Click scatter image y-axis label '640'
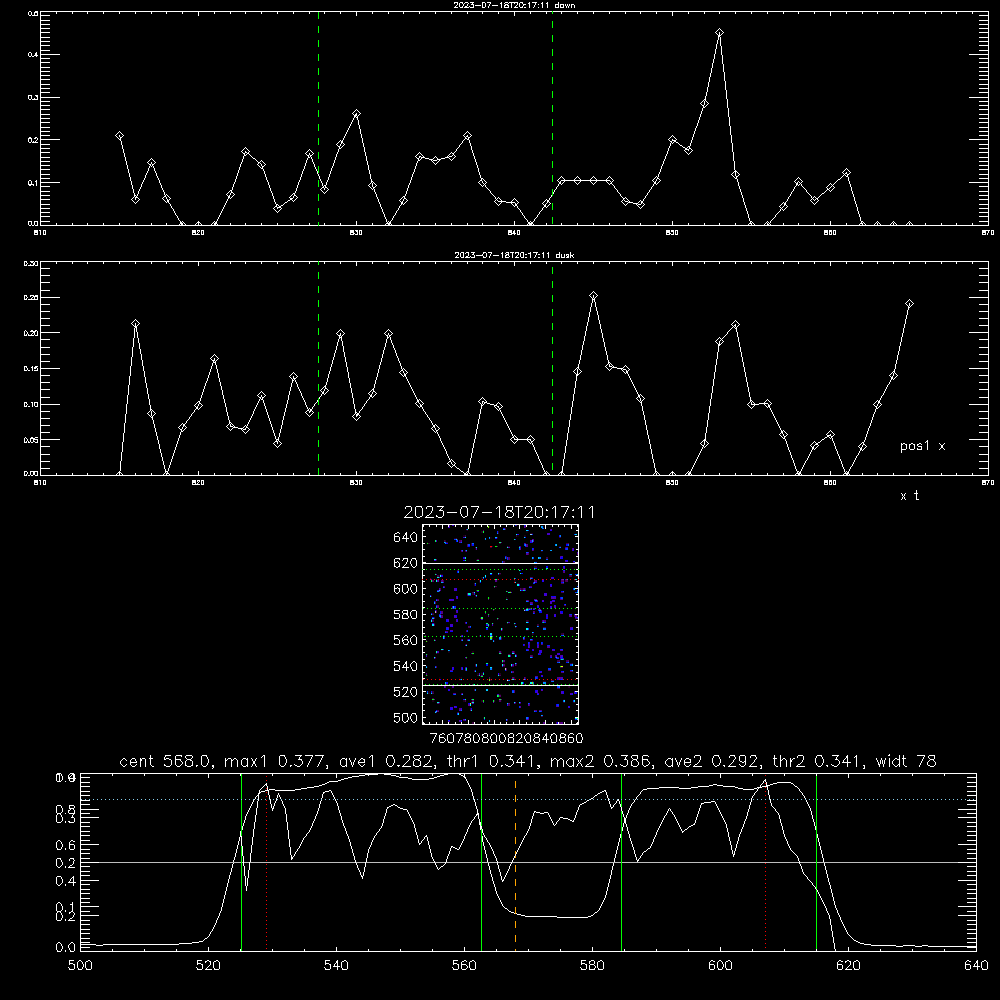Screen dimensions: 1000x1000 (x=406, y=538)
